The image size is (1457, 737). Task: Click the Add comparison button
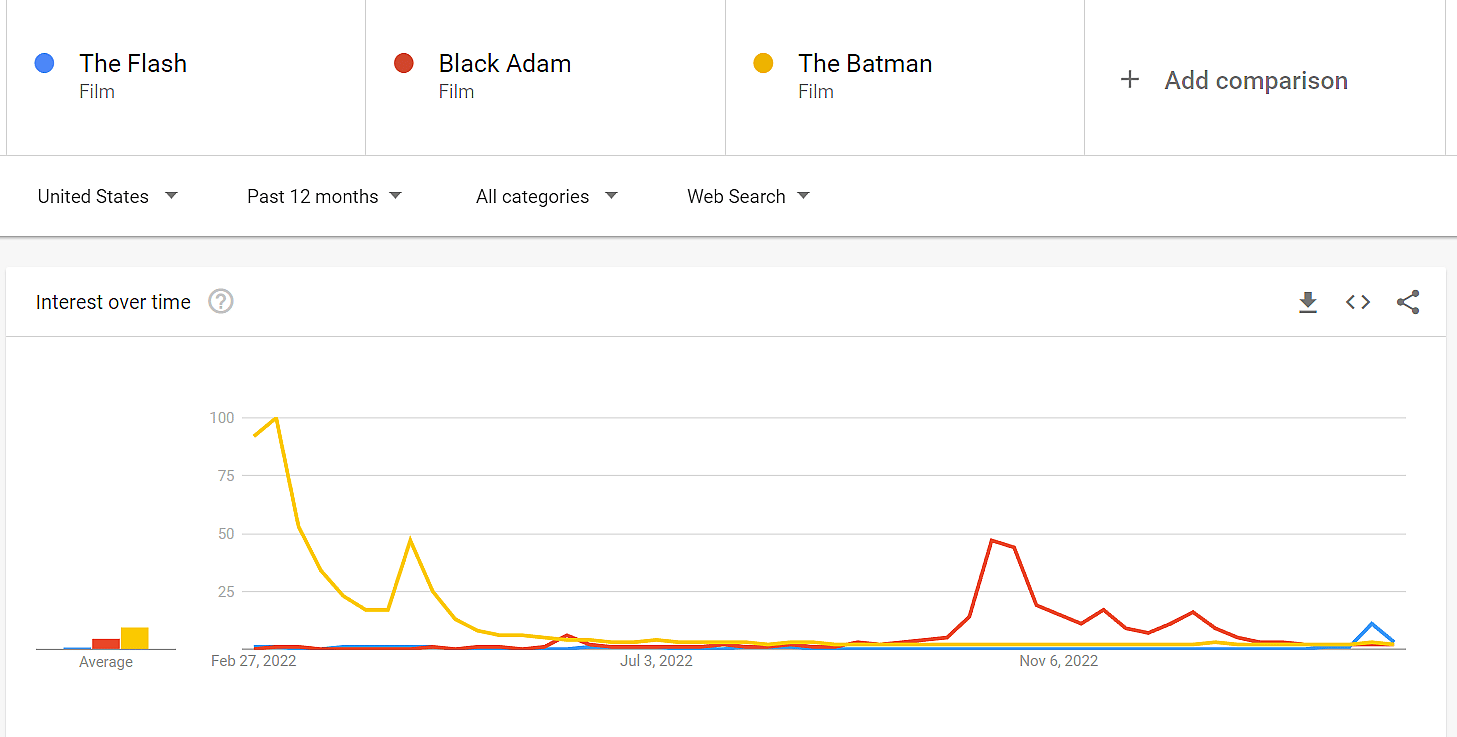[x=1256, y=80]
